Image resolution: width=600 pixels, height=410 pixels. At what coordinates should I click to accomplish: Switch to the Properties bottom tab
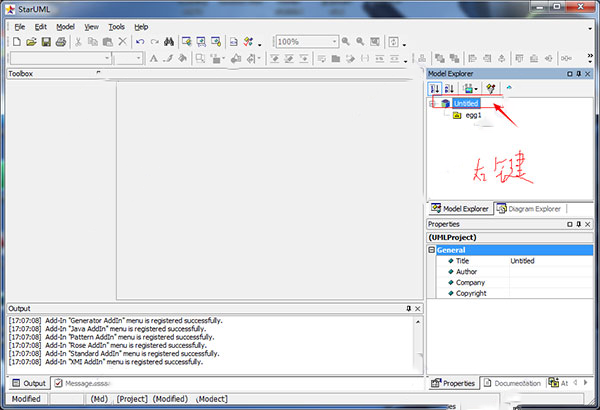(453, 383)
